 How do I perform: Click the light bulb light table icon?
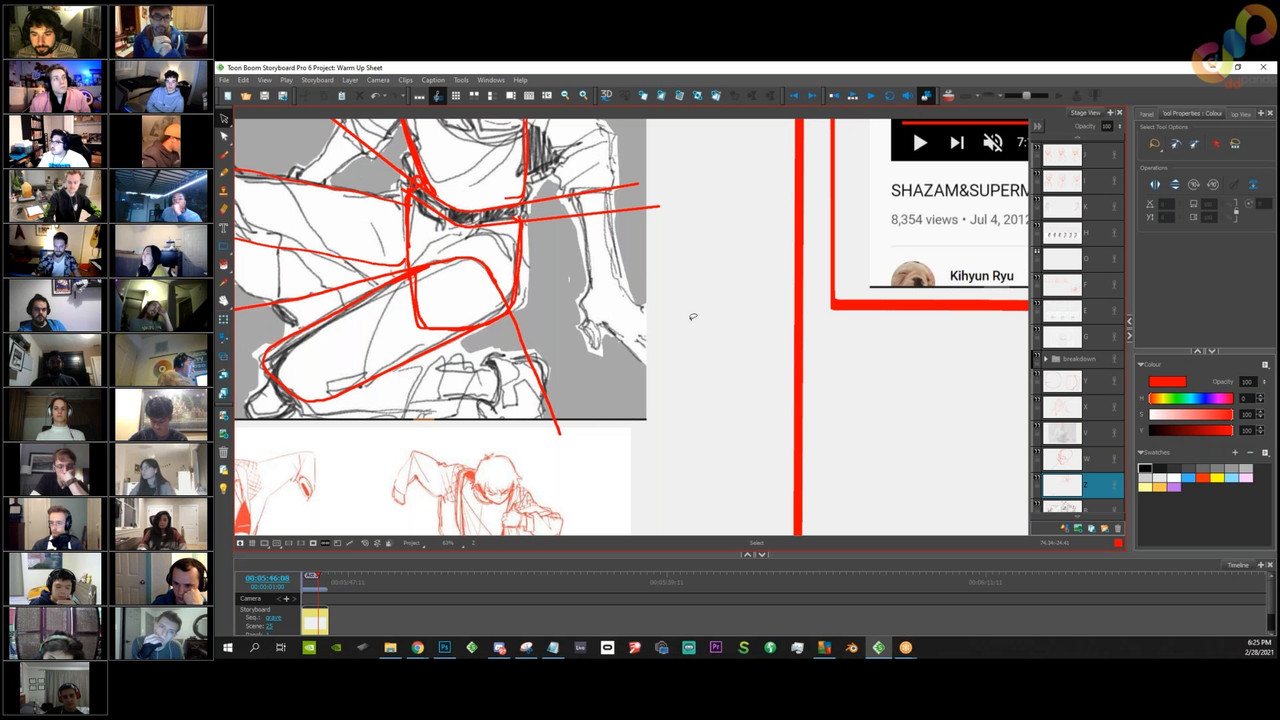tap(224, 488)
